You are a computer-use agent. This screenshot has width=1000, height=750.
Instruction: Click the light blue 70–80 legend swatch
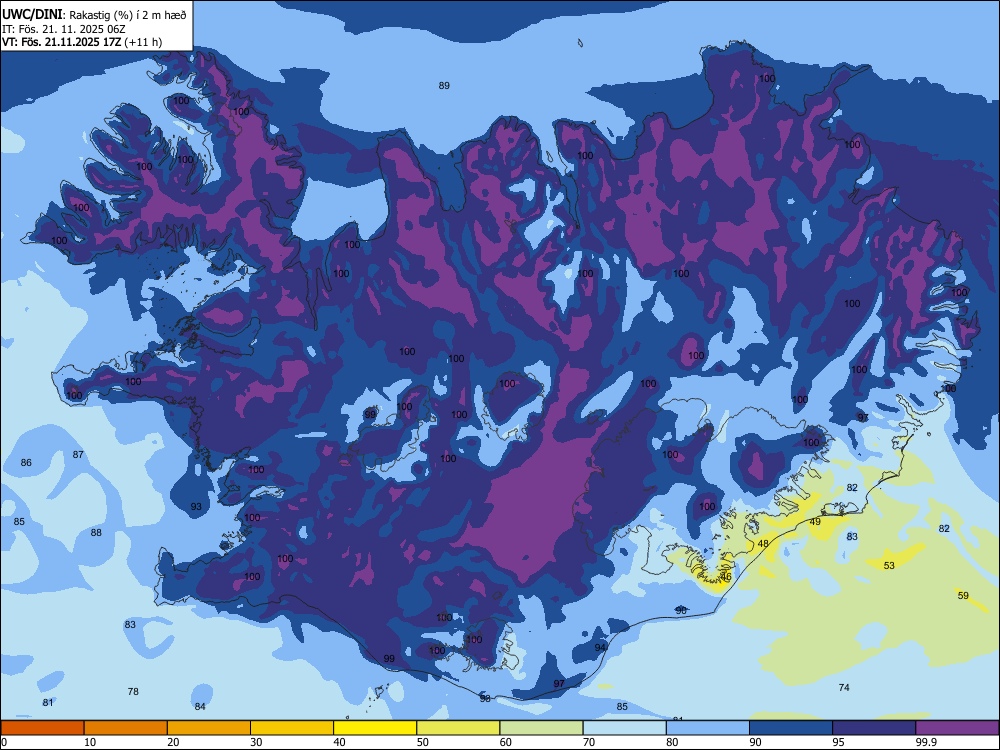point(624,728)
